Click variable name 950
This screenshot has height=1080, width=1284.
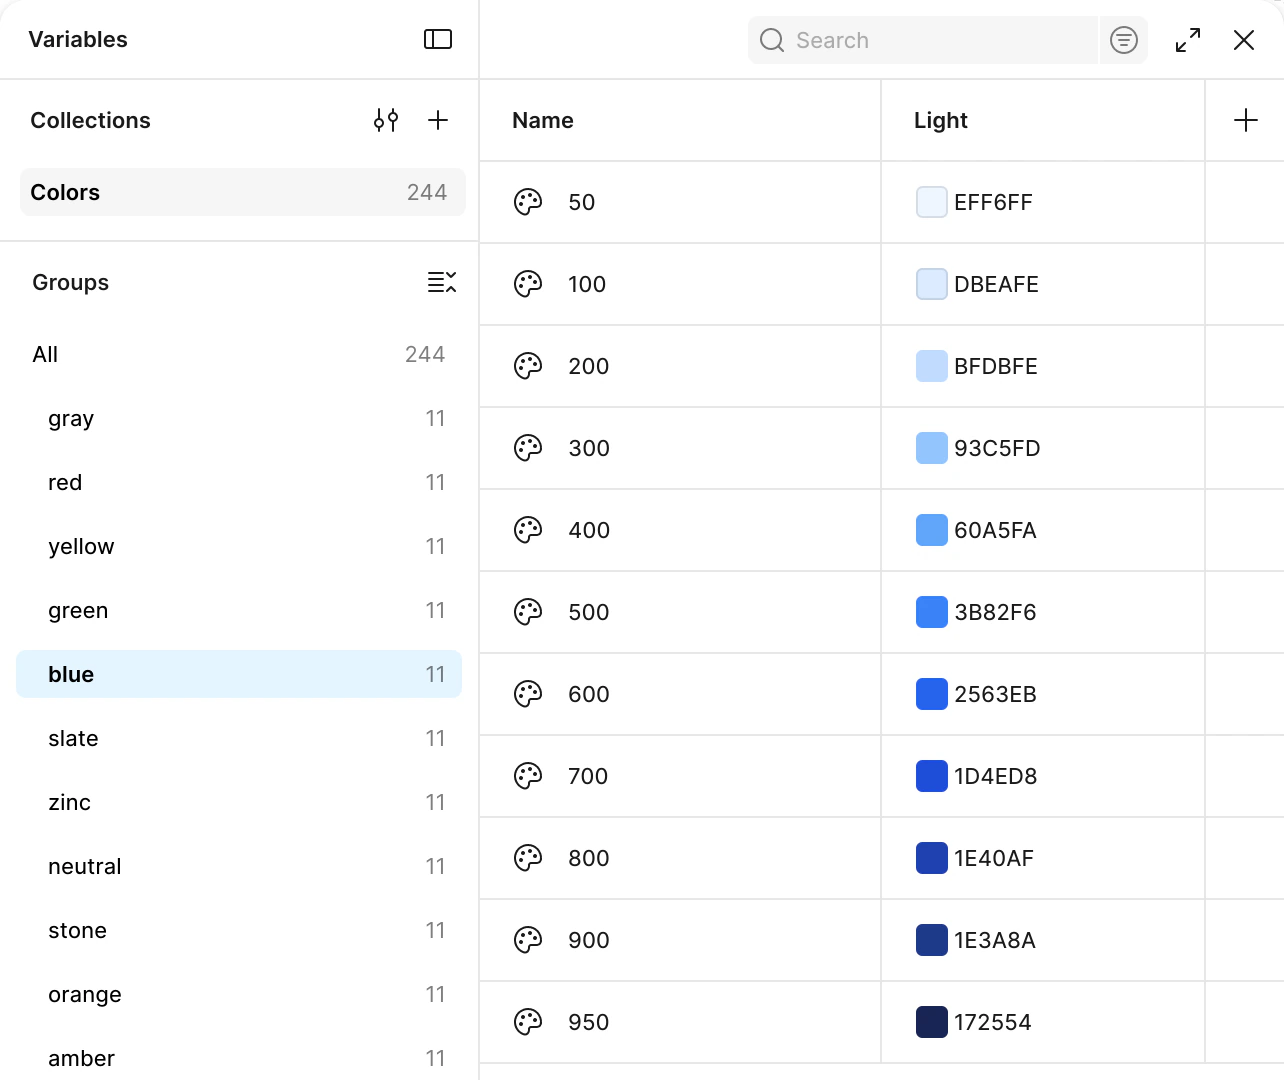point(589,1022)
